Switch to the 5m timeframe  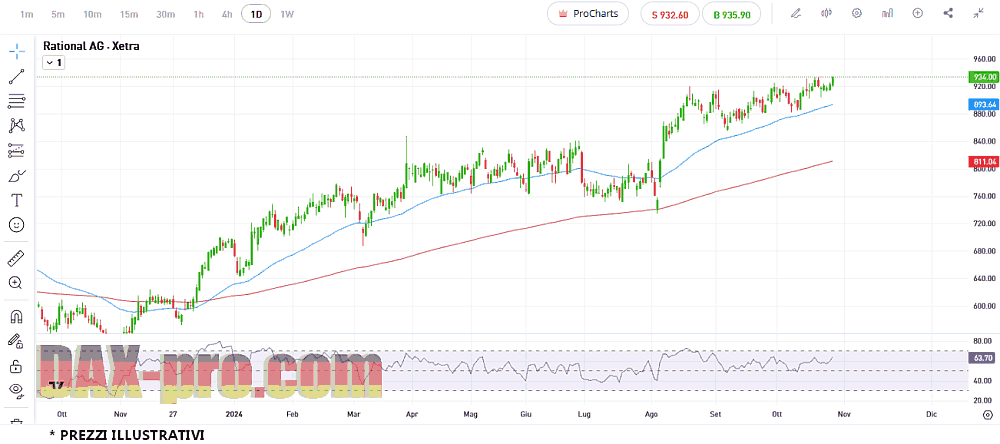(58, 14)
